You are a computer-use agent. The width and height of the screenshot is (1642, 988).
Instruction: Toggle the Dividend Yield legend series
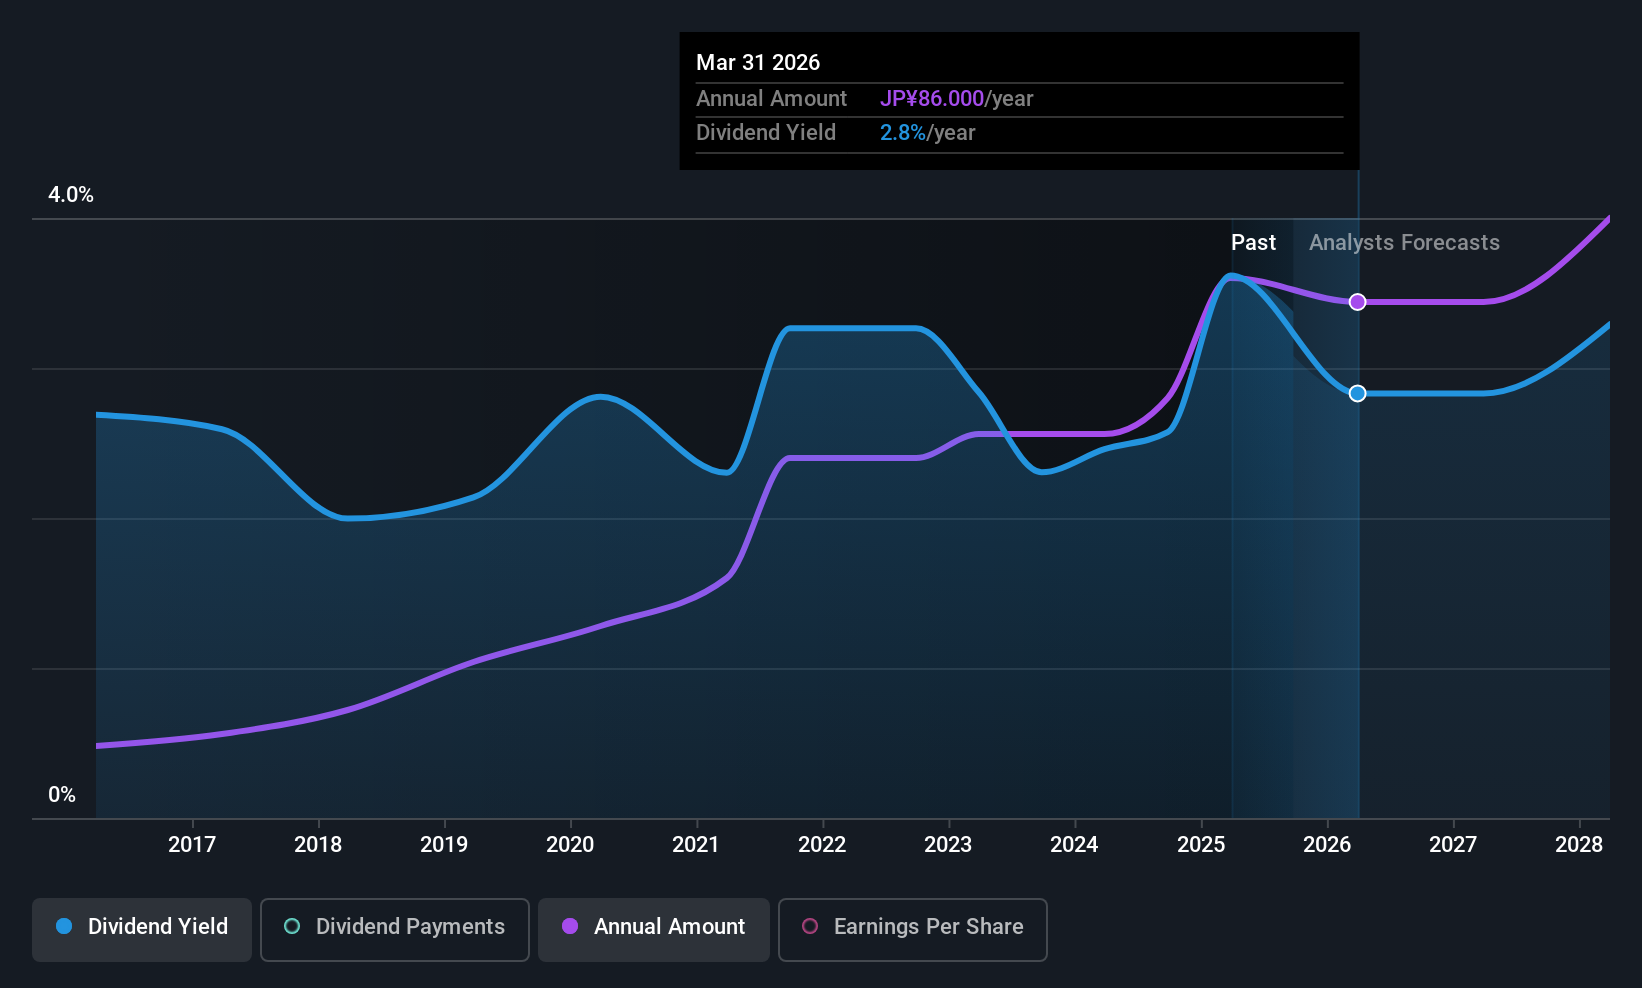coord(142,927)
